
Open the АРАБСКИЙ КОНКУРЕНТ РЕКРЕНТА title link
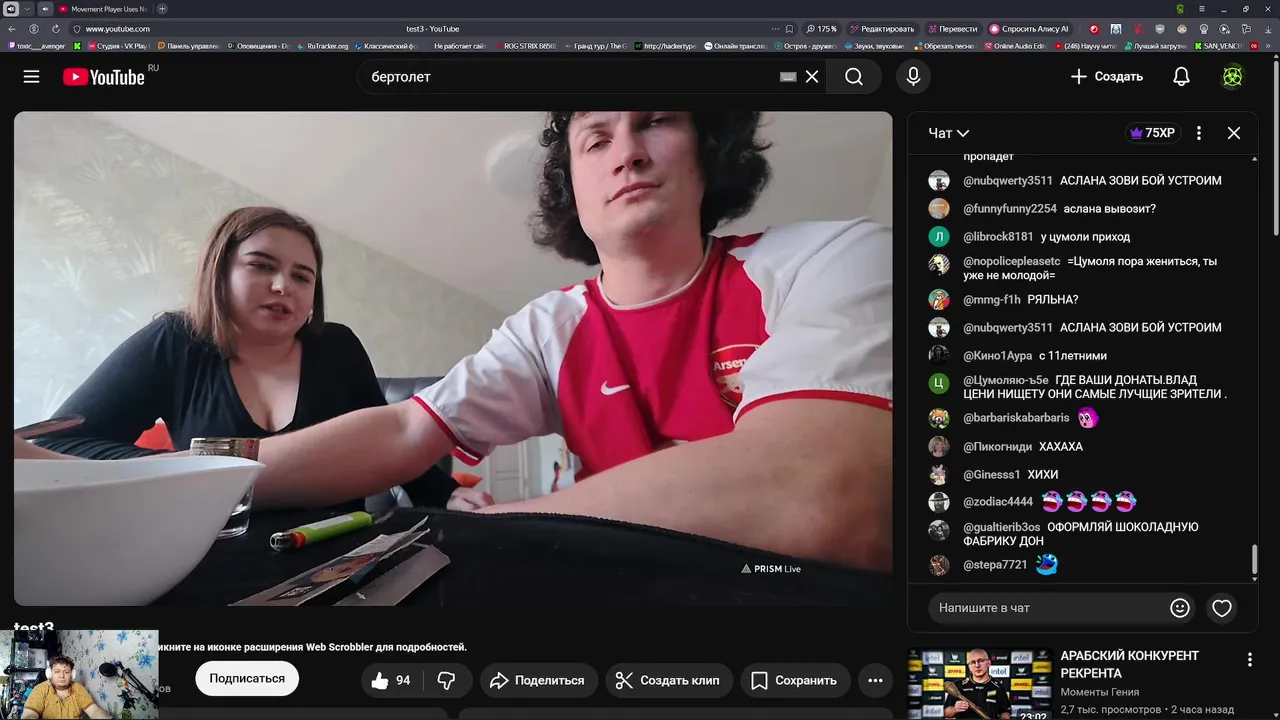(1129, 664)
